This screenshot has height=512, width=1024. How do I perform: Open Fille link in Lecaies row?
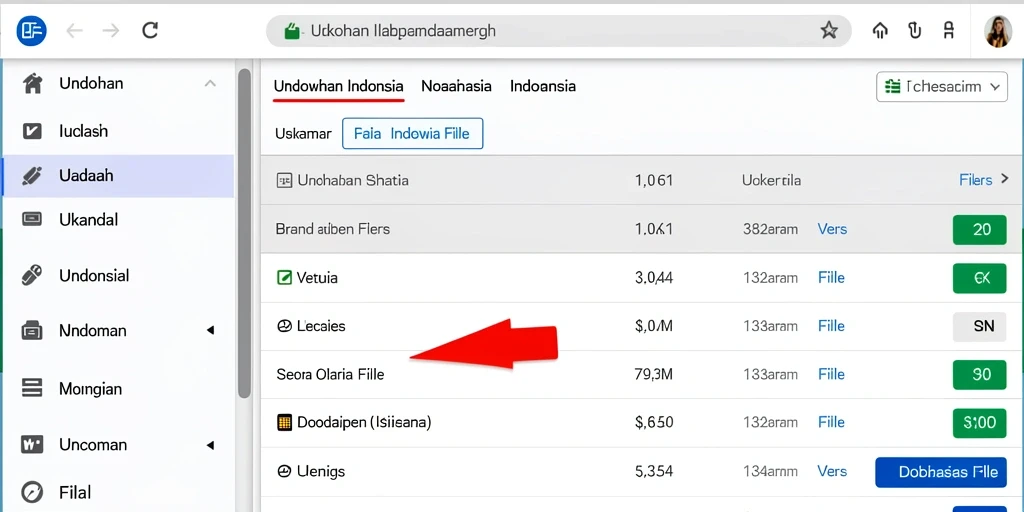tap(831, 326)
